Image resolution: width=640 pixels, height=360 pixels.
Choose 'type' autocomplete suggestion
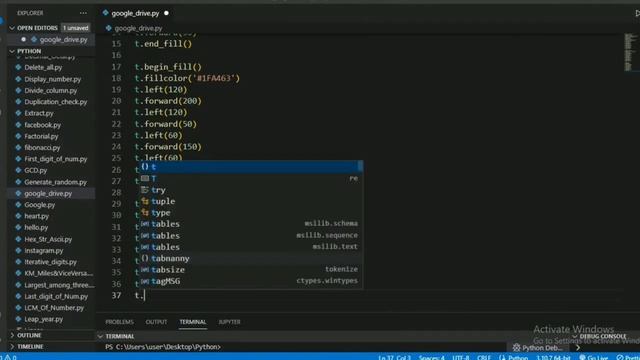click(251, 213)
